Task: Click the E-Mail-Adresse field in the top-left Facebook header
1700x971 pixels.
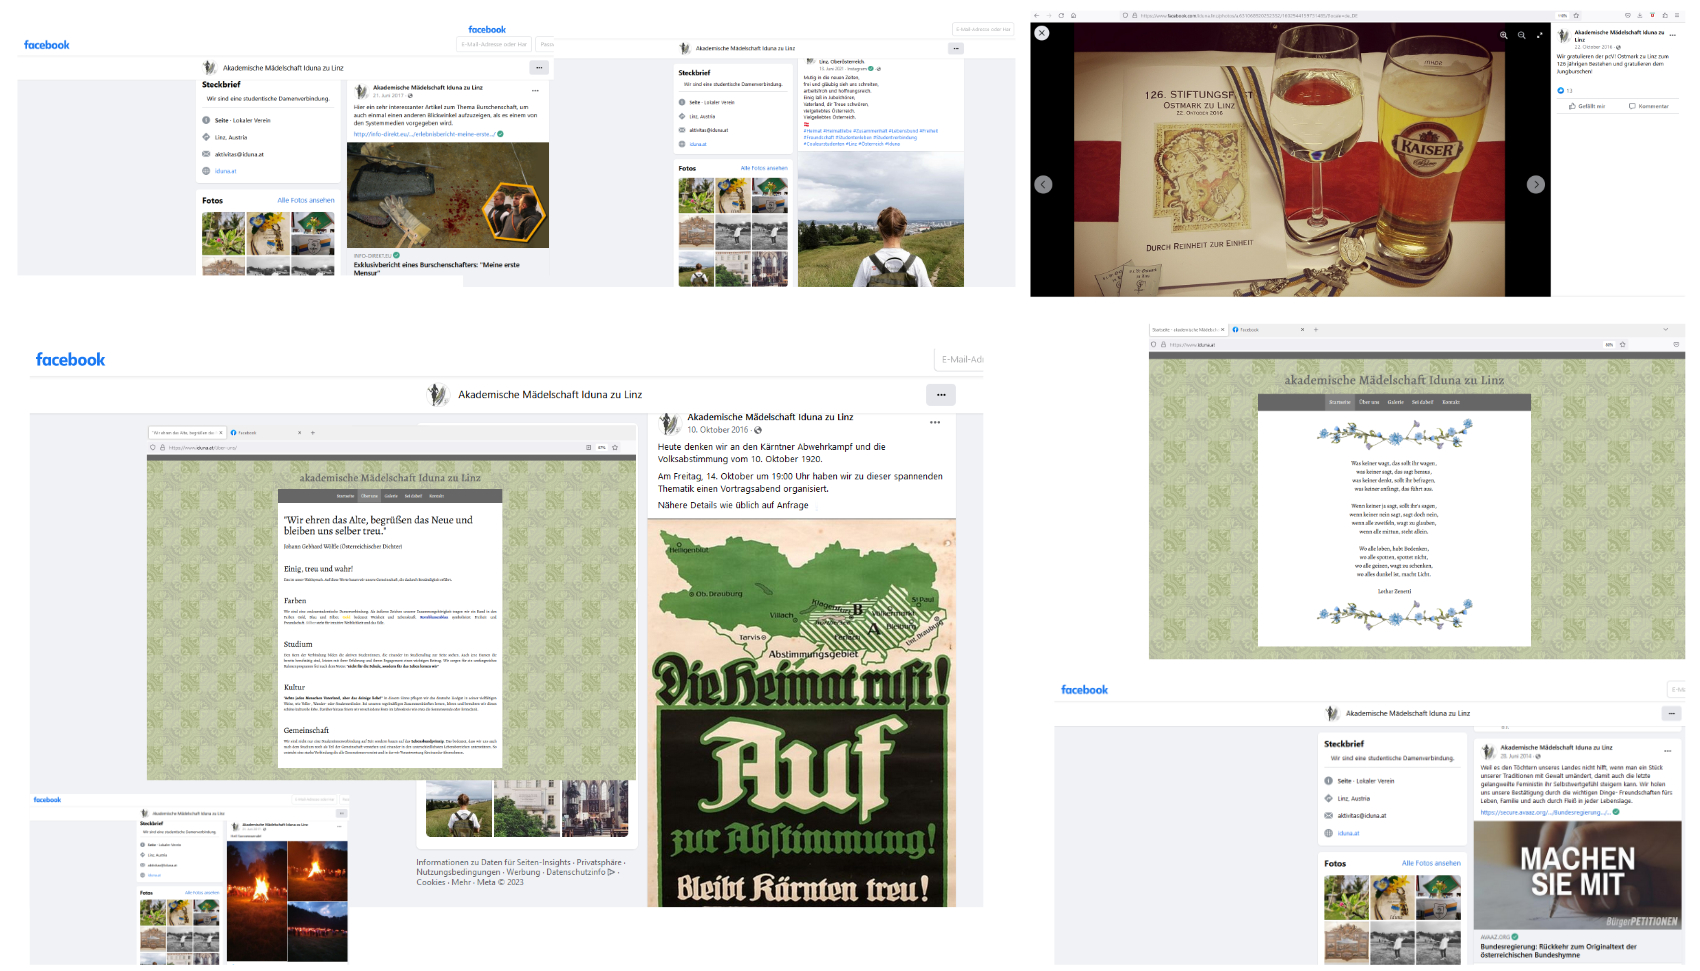Action: coord(494,44)
